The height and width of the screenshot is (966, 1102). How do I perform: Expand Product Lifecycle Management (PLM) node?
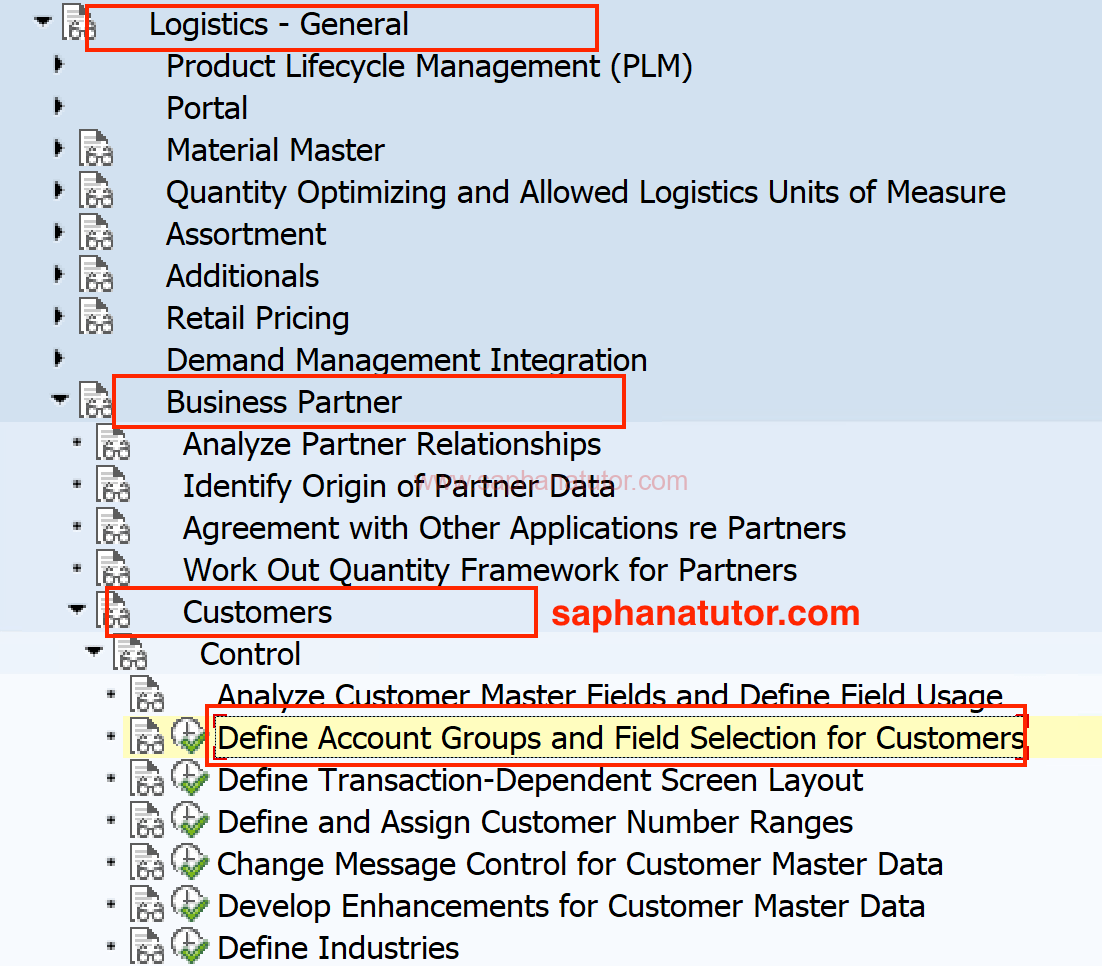(59, 65)
